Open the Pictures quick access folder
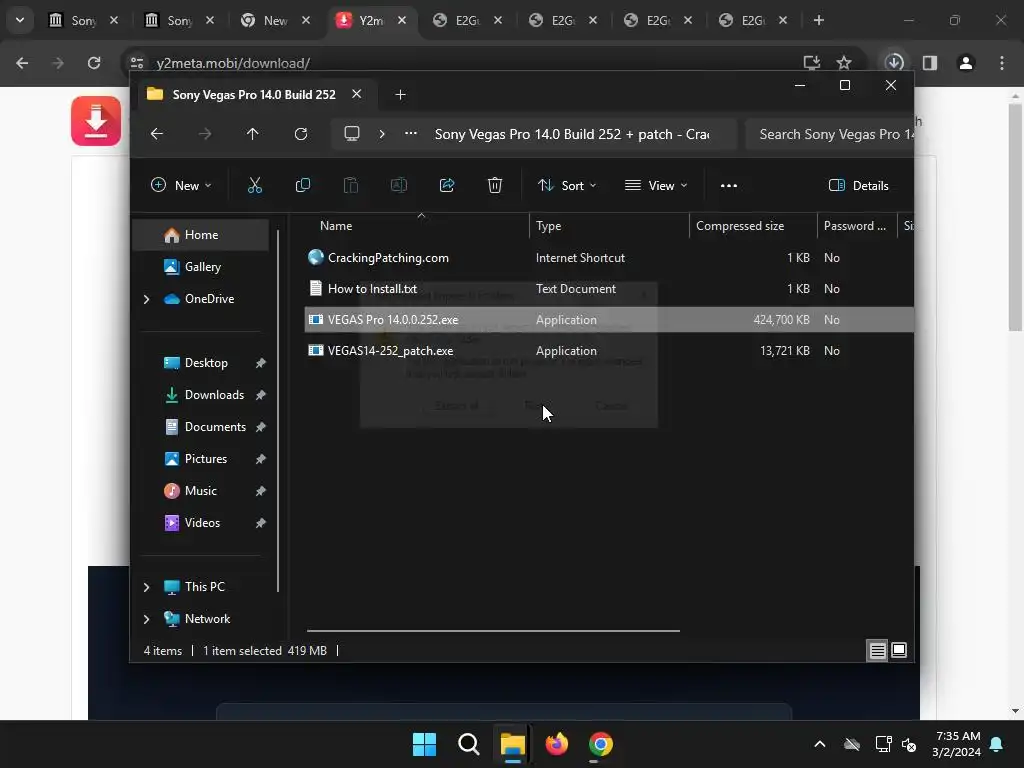Image resolution: width=1024 pixels, height=768 pixels. coord(206,459)
